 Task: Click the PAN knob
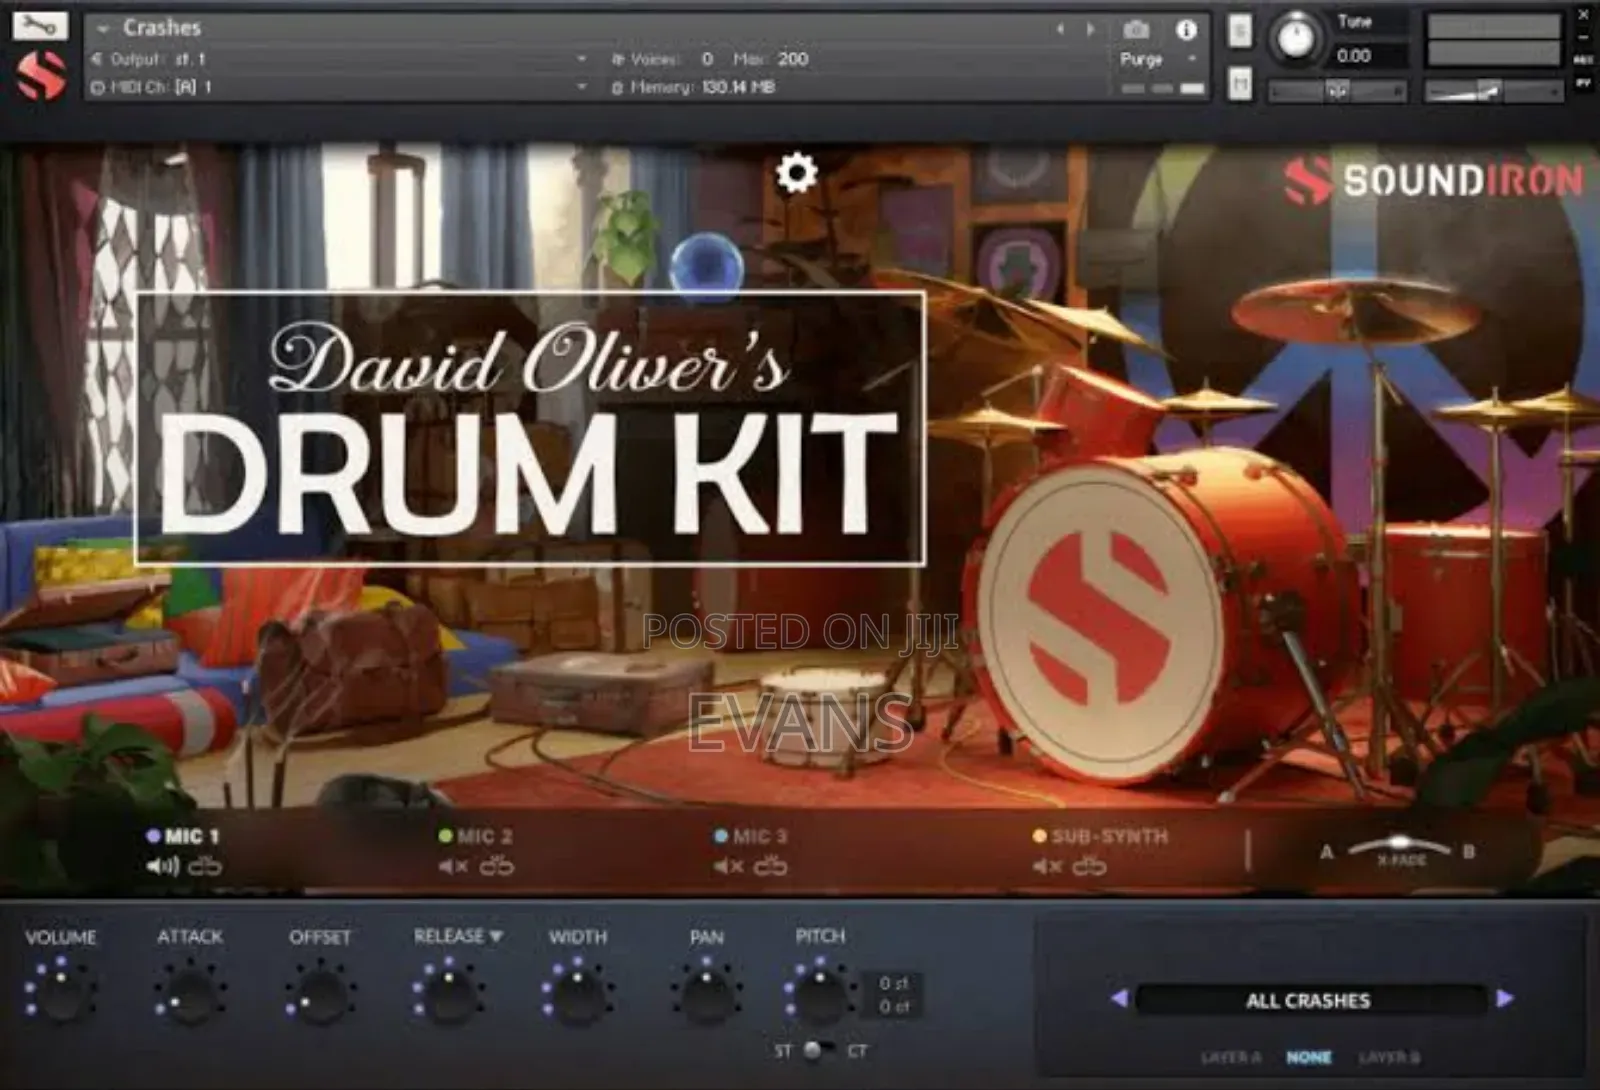706,993
